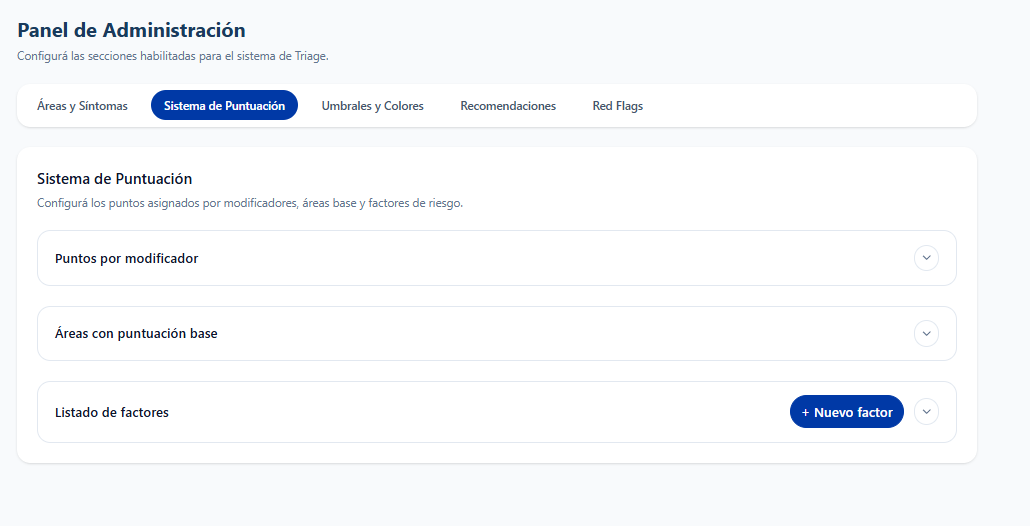Expand the Puntos por modificador chevron
This screenshot has width=1030, height=526.
(x=926, y=258)
